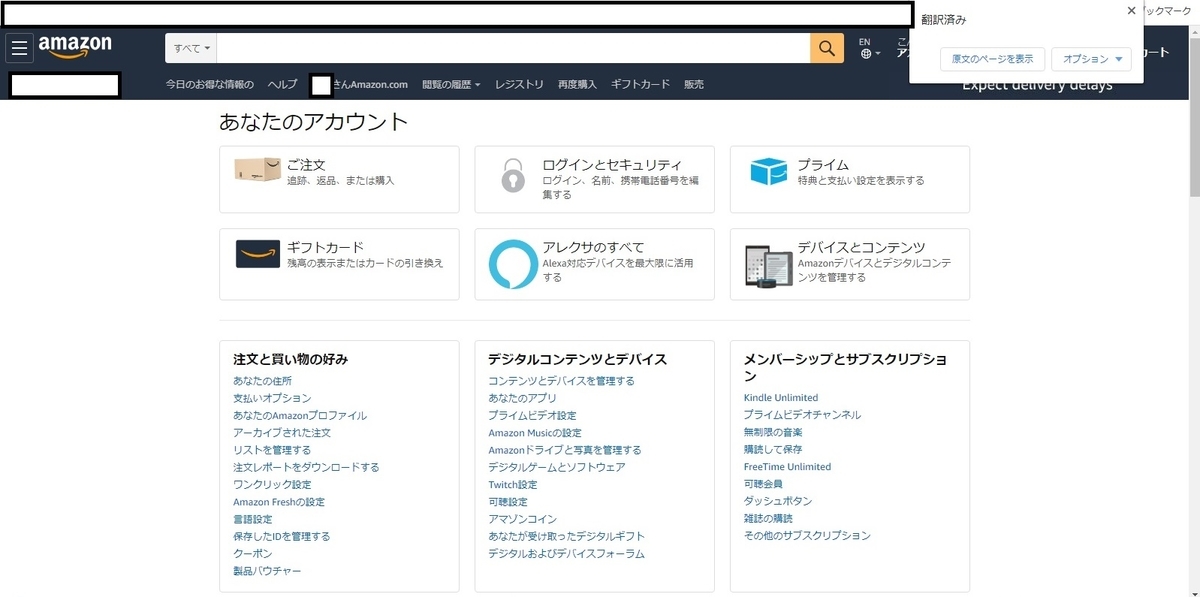Viewport: 1200px width, 597px height.
Task: Open 注文レポートをダウンロードする link
Action: [x=306, y=467]
